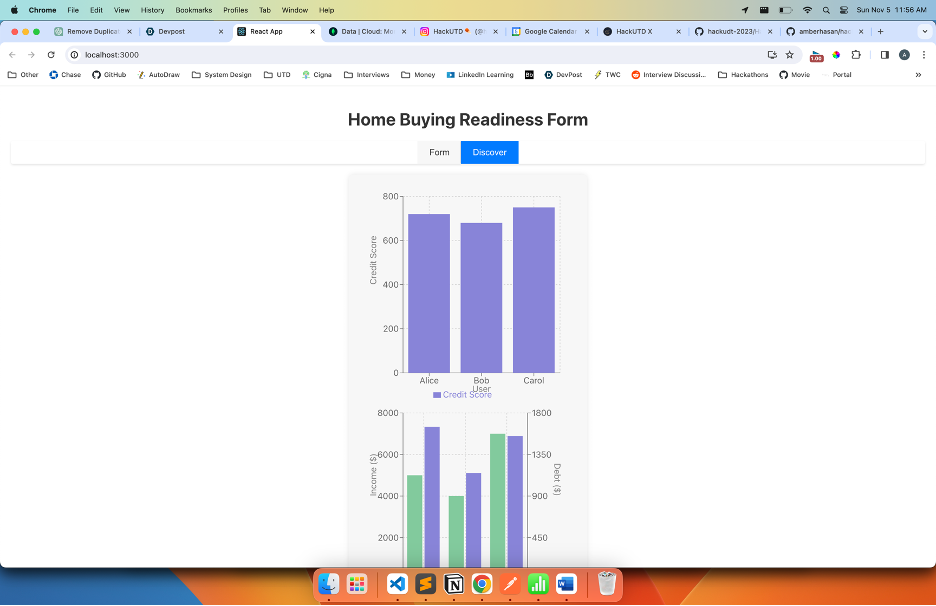Screen dimensions: 936x606
Task: Open the Interview Discussi... Reddit bookmark
Action: (669, 75)
